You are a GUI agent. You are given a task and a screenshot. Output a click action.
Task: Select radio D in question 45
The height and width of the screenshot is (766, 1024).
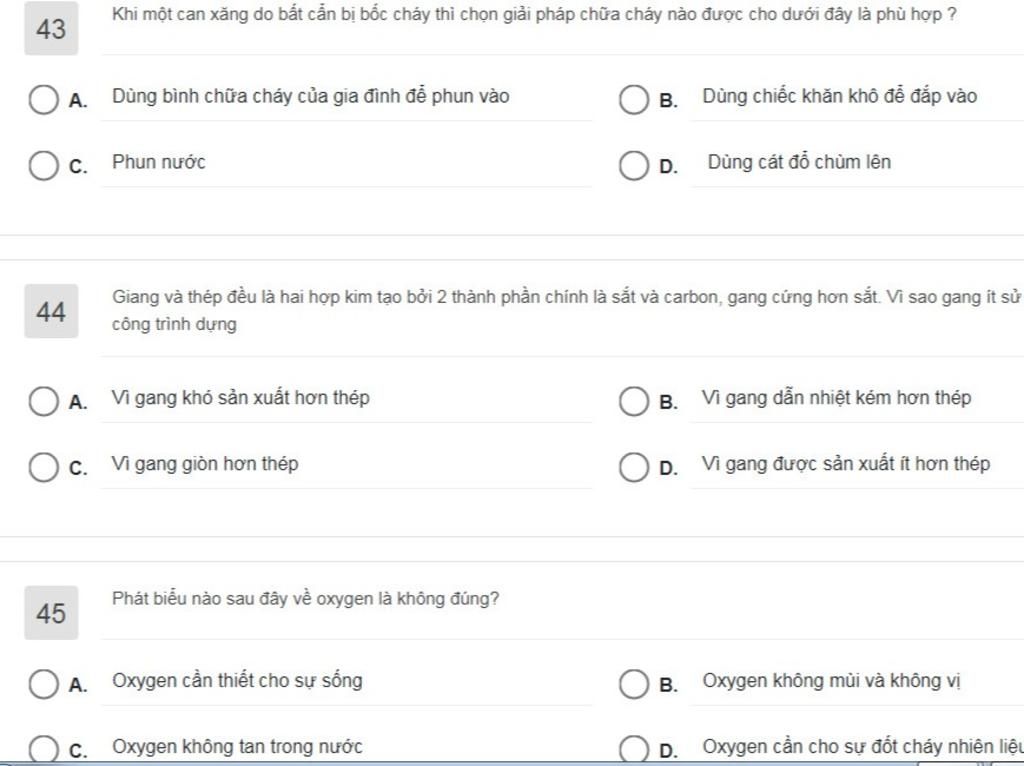point(634,750)
